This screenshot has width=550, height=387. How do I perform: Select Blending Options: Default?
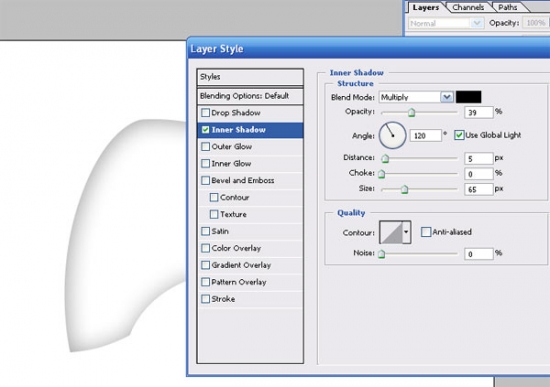coord(250,96)
